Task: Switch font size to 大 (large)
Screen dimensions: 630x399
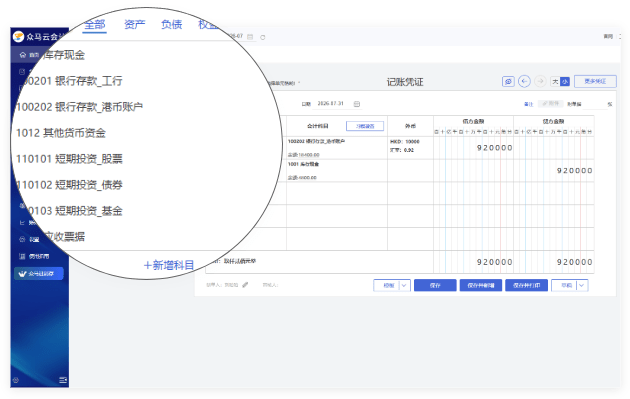Action: pyautogui.click(x=555, y=82)
